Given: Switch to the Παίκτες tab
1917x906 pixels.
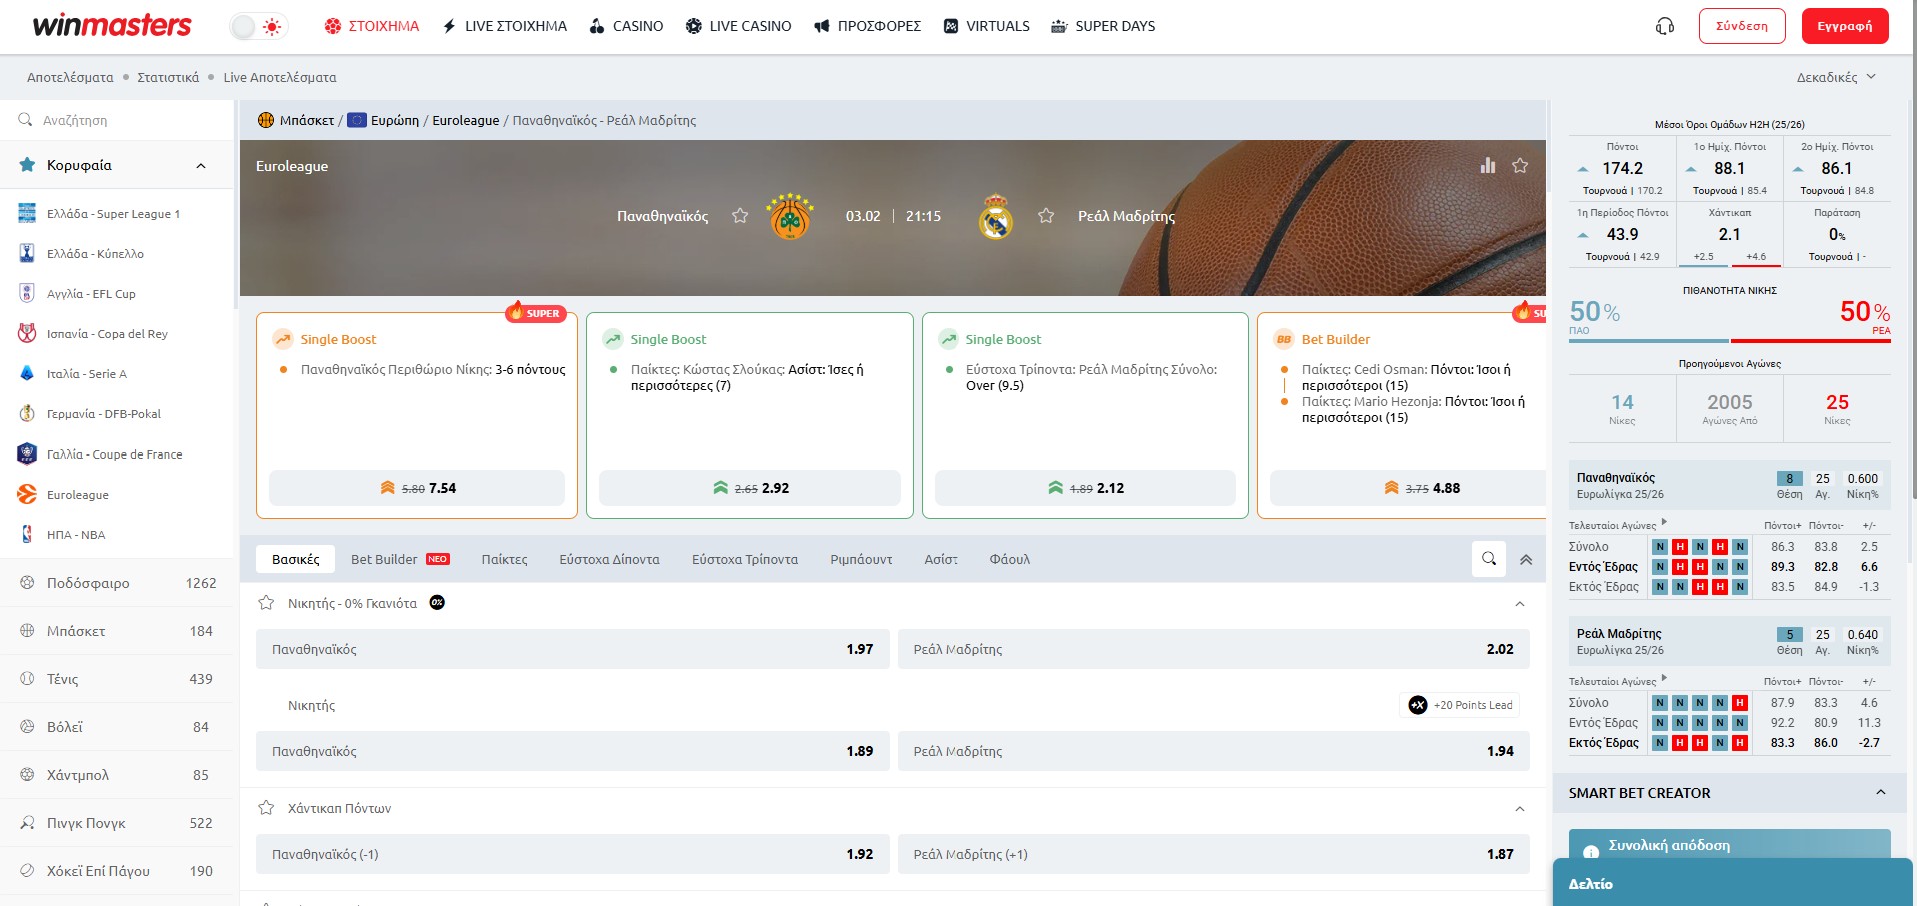Looking at the screenshot, I should (x=504, y=560).
